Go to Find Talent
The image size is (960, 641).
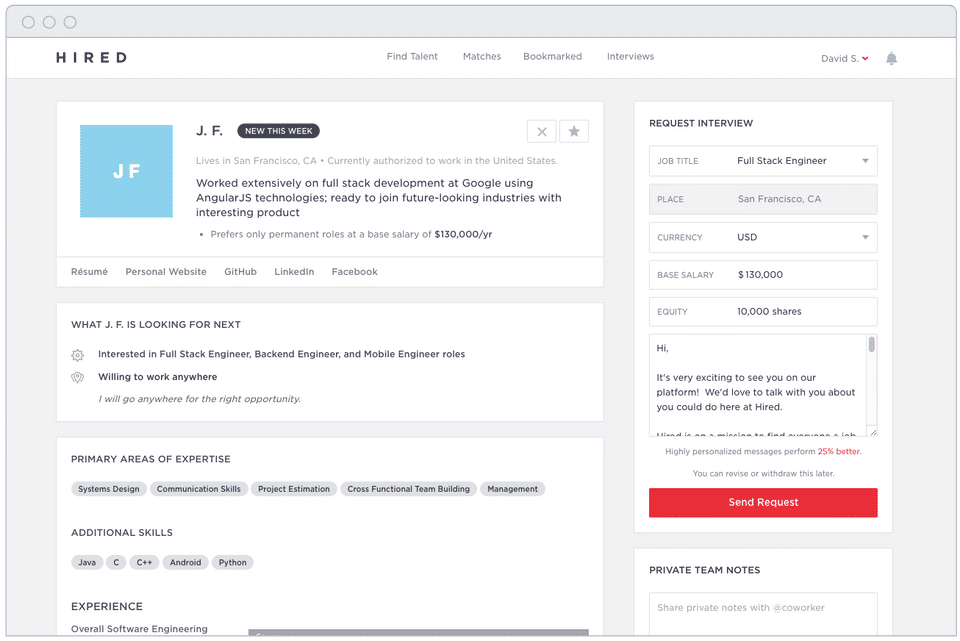click(x=412, y=56)
